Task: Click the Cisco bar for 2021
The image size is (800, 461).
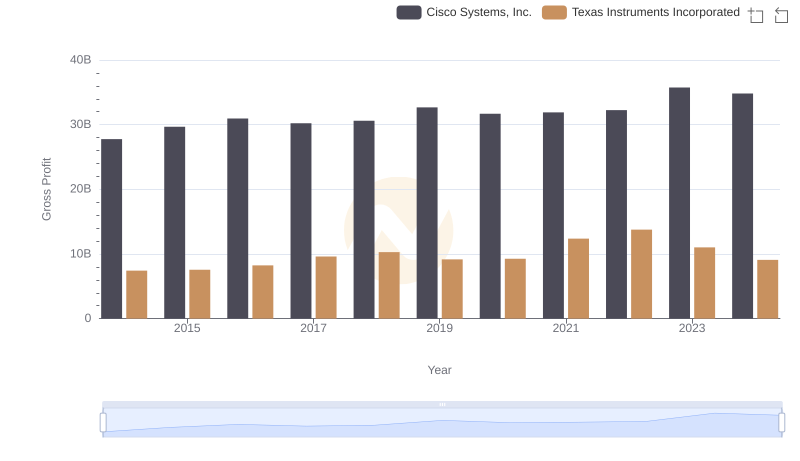Action: pos(553,216)
